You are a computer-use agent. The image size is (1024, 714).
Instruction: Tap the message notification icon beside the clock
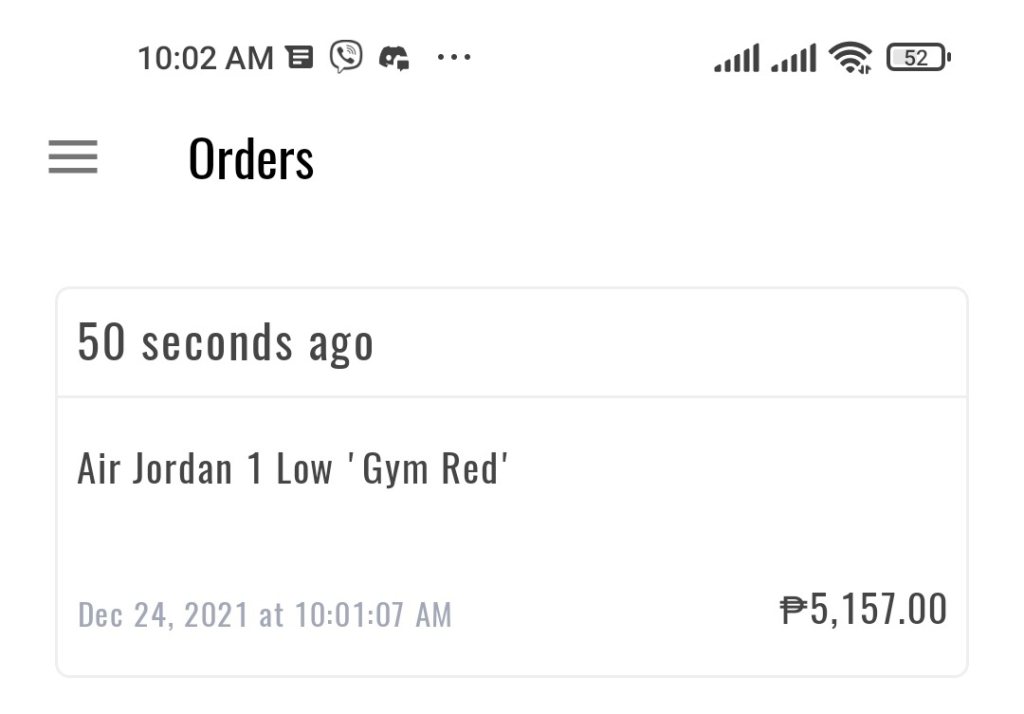tap(299, 57)
